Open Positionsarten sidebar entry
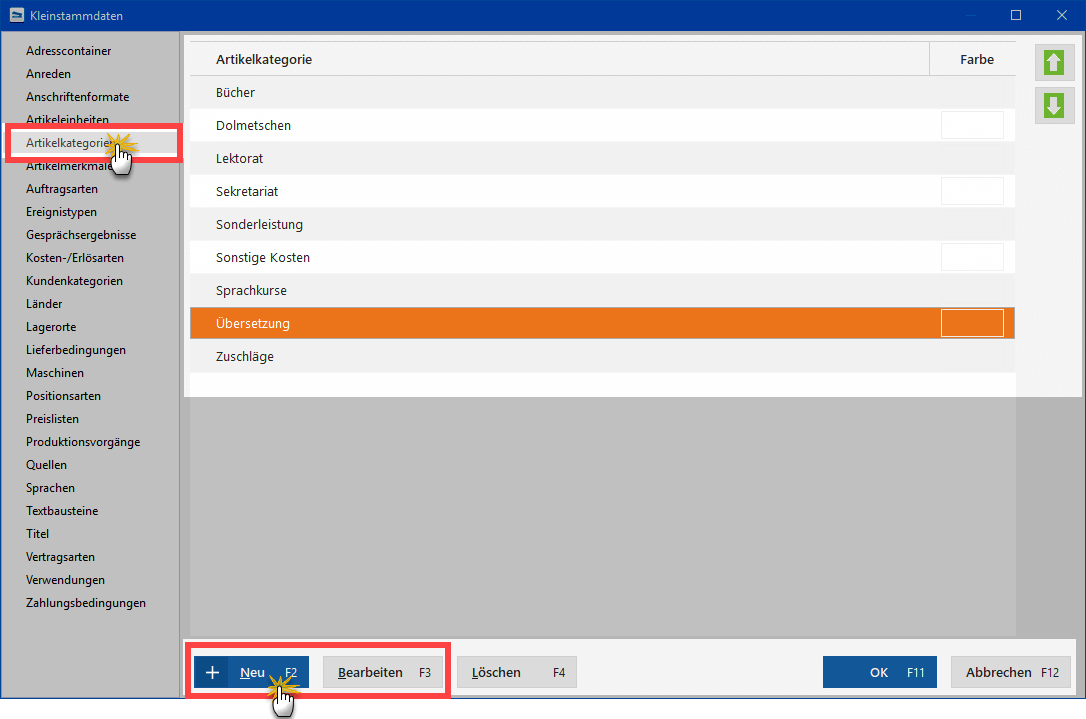Image resolution: width=1086 pixels, height=719 pixels. pos(63,395)
